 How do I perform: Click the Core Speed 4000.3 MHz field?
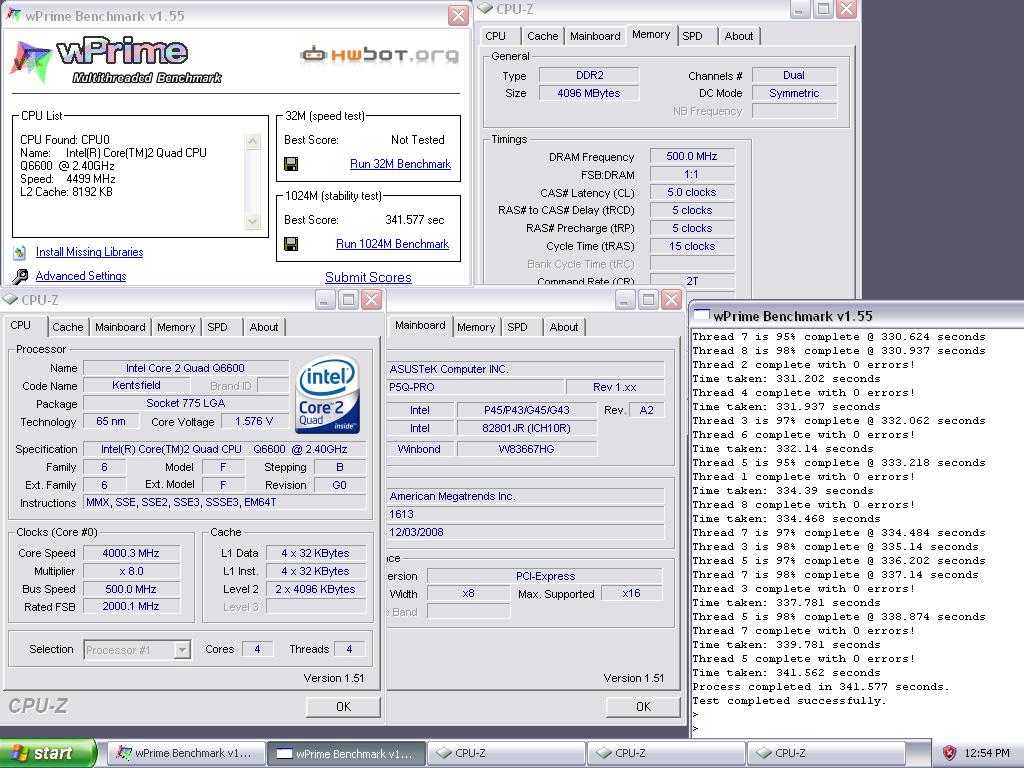point(131,553)
